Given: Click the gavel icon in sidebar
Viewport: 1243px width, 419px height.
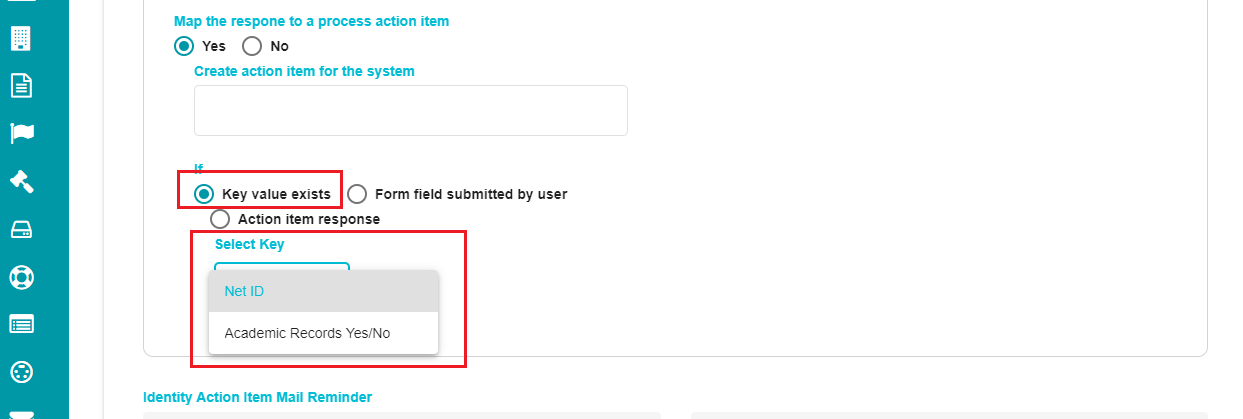Looking at the screenshot, I should (21, 181).
